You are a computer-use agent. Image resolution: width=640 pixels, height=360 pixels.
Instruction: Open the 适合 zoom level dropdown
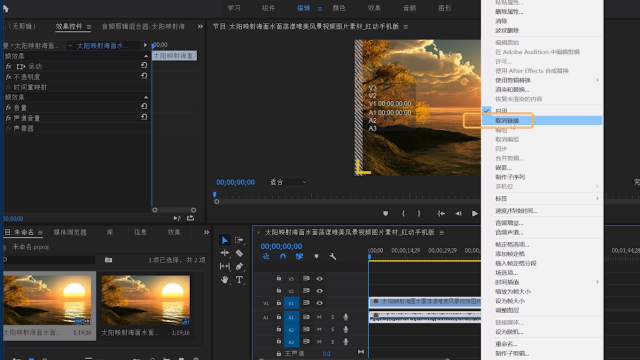click(288, 182)
